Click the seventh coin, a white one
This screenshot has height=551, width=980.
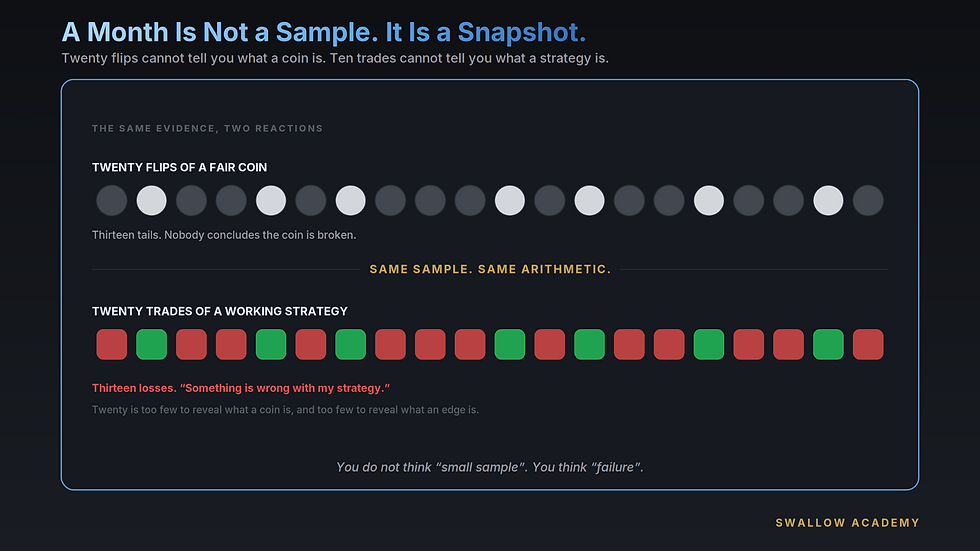pos(351,201)
